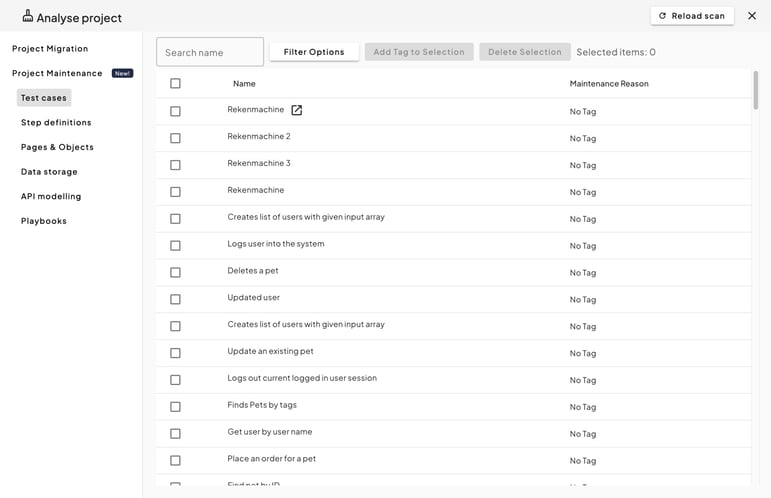Viewport: 771px width, 498px height.
Task: Open Rekenmachine via its external-link icon
Action: 297,110
